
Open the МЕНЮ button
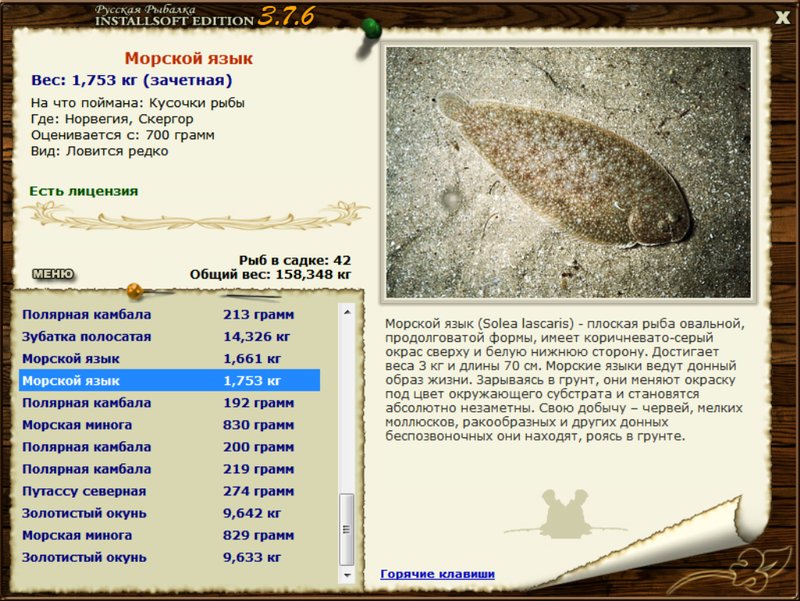click(53, 274)
